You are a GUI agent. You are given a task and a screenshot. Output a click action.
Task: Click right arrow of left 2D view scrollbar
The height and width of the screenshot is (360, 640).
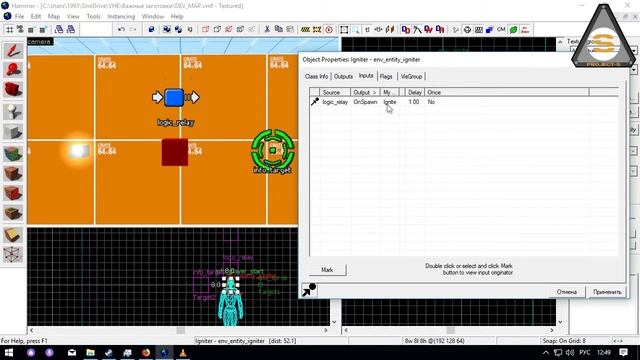pos(326,330)
